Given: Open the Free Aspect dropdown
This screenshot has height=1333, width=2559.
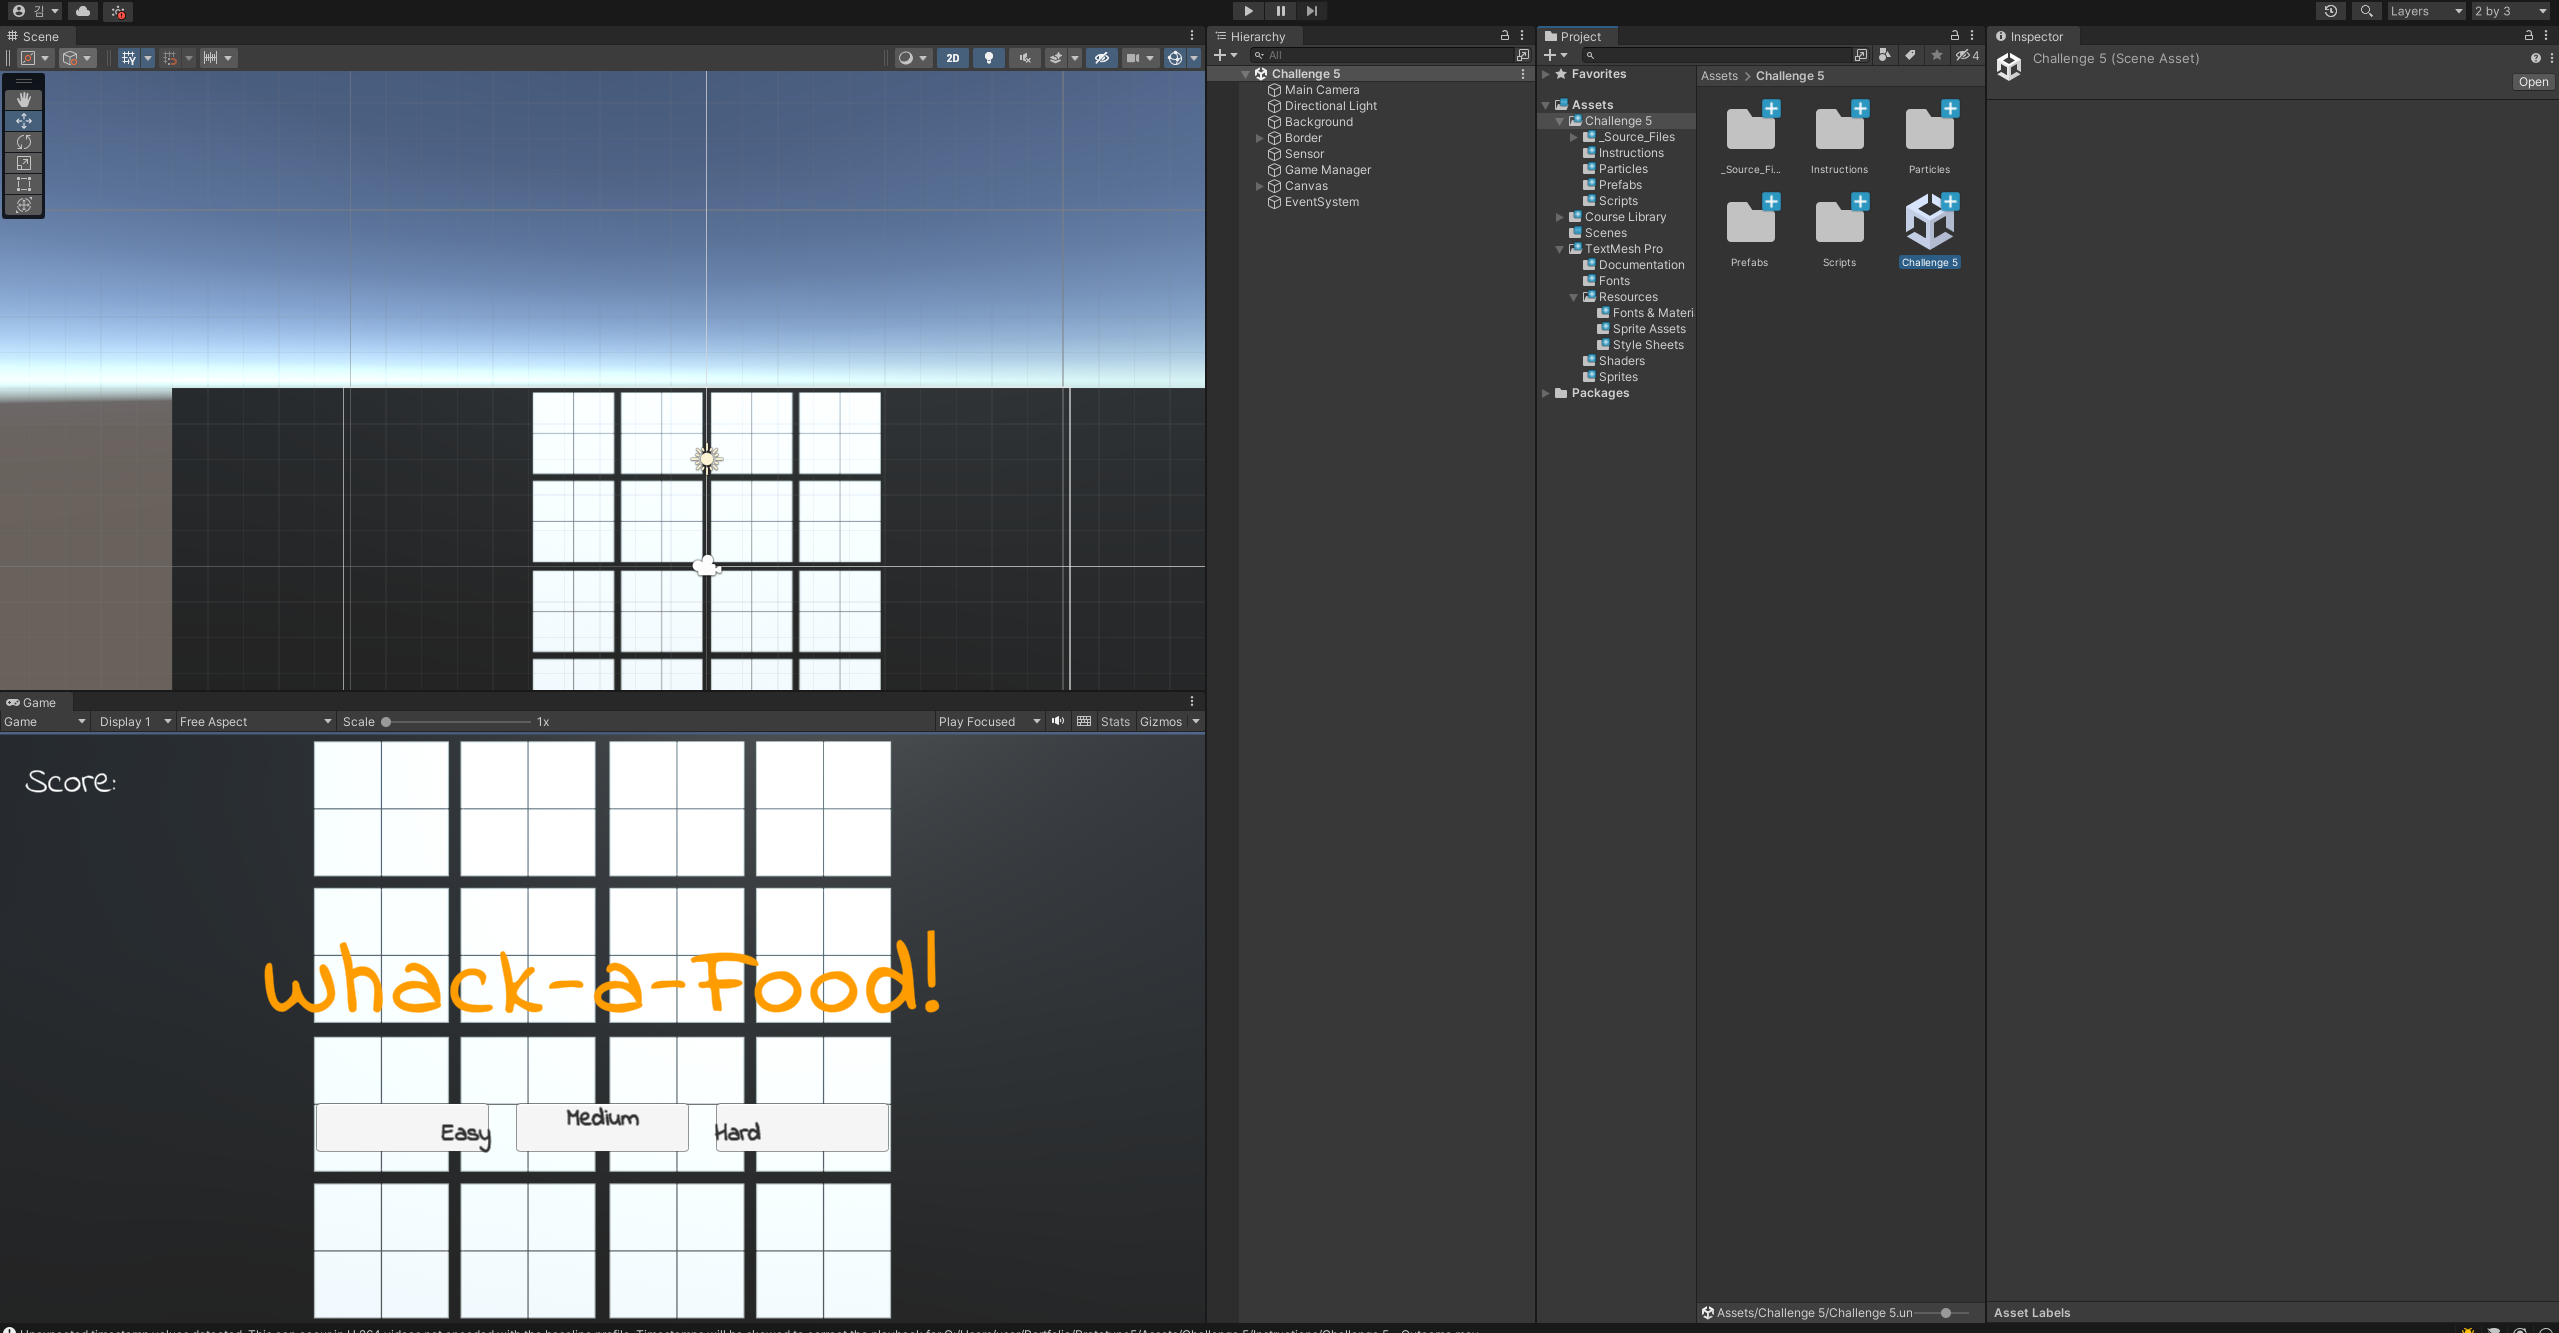Looking at the screenshot, I should (255, 721).
